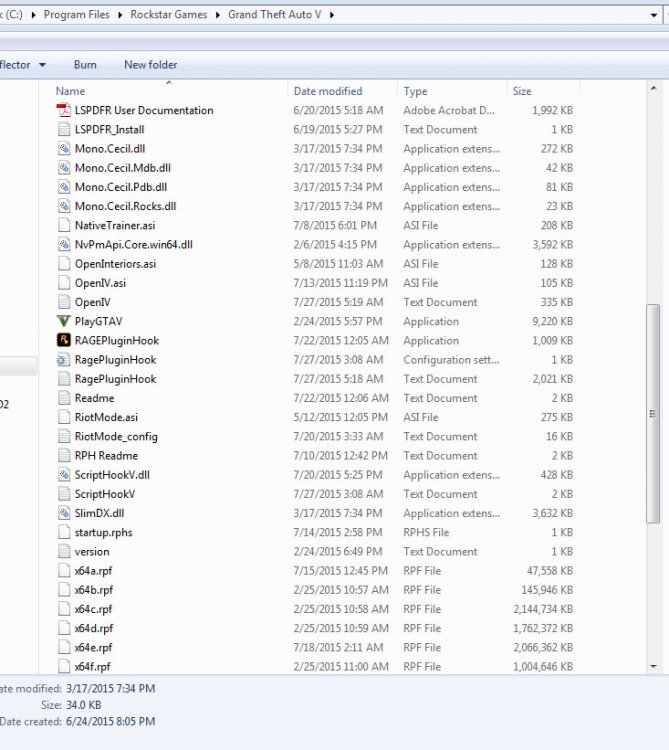Select the RagePluginHook text document row
Screen dimensions: 669x750
point(315,379)
